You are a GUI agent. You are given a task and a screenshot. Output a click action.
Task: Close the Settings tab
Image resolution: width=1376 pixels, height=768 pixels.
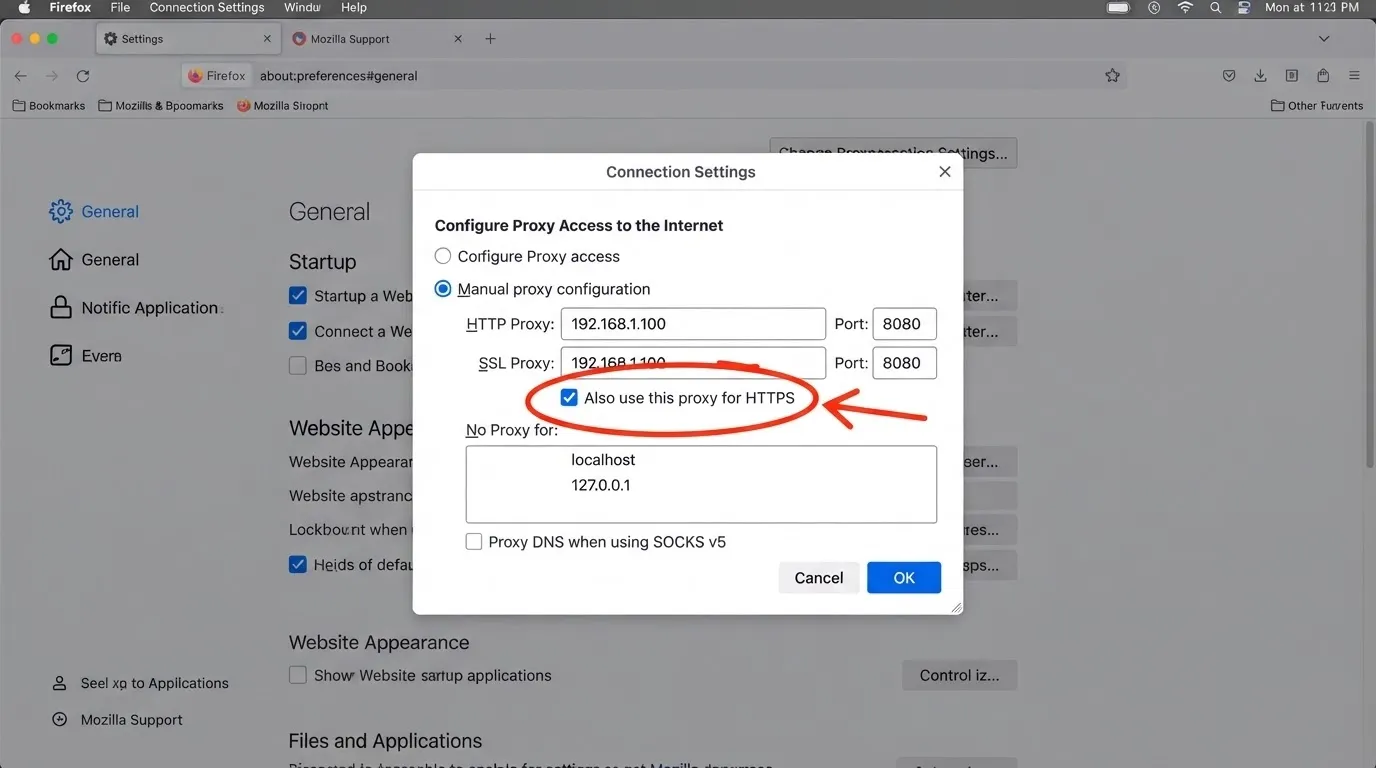(x=267, y=39)
